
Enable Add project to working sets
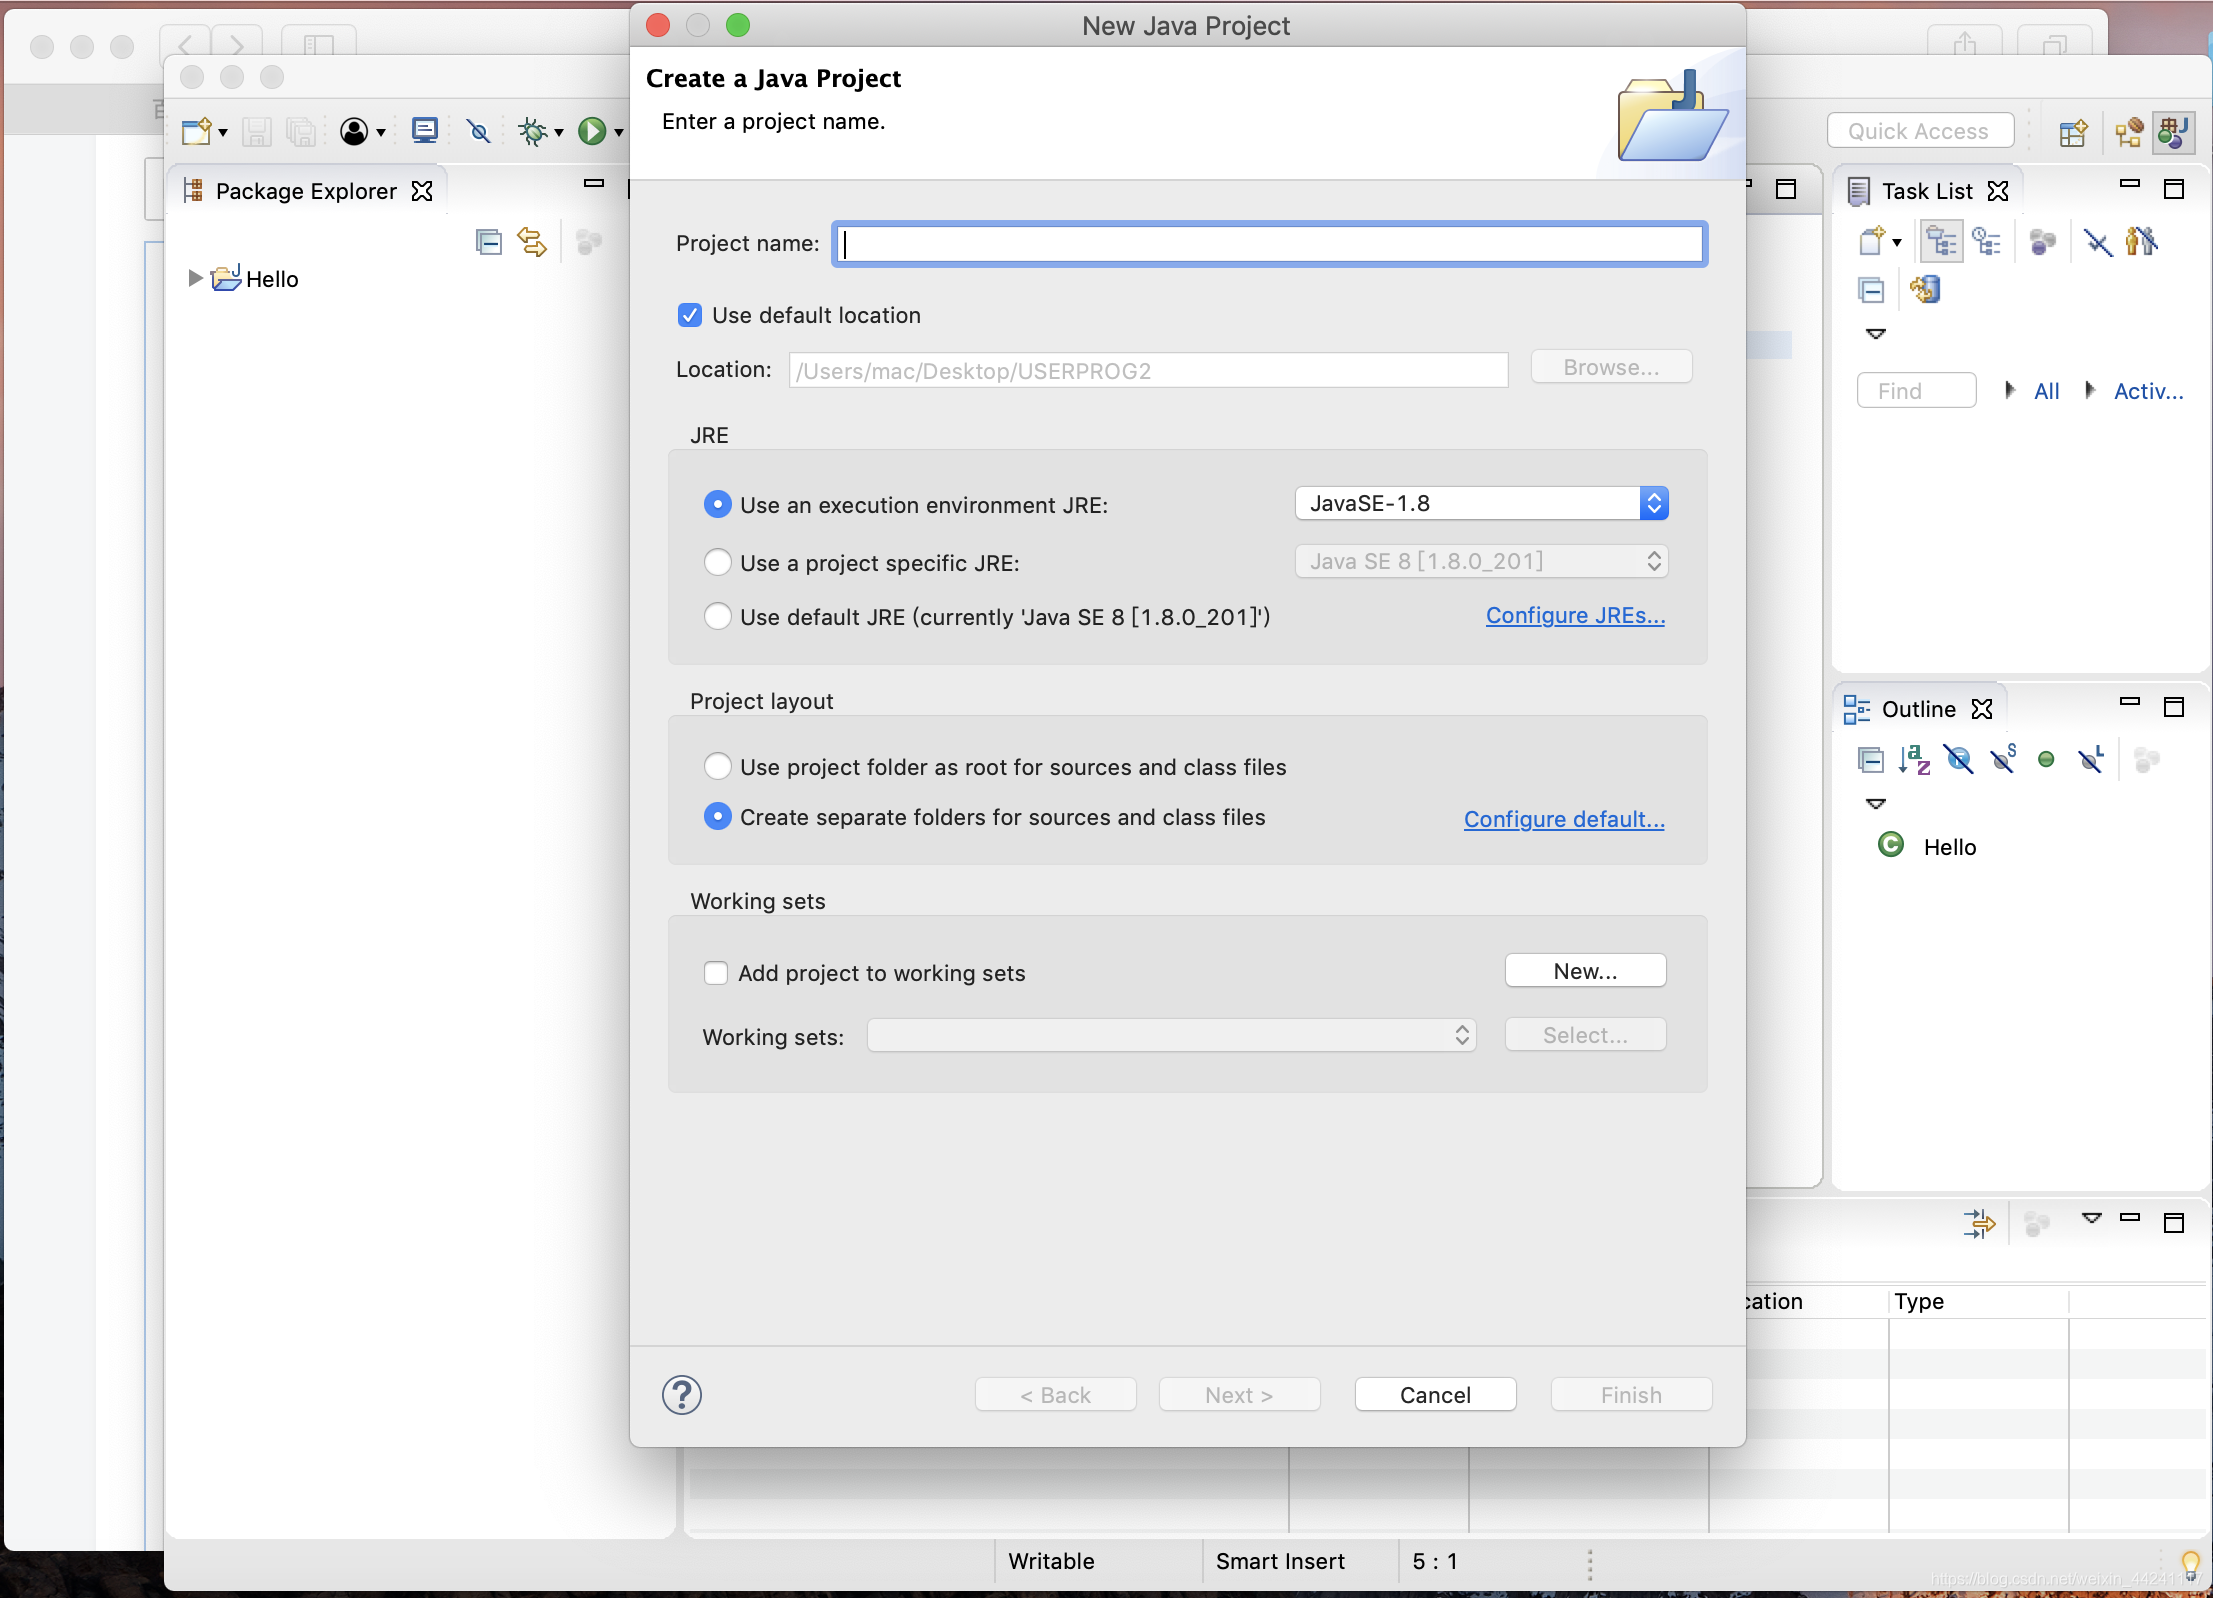pyautogui.click(x=716, y=973)
